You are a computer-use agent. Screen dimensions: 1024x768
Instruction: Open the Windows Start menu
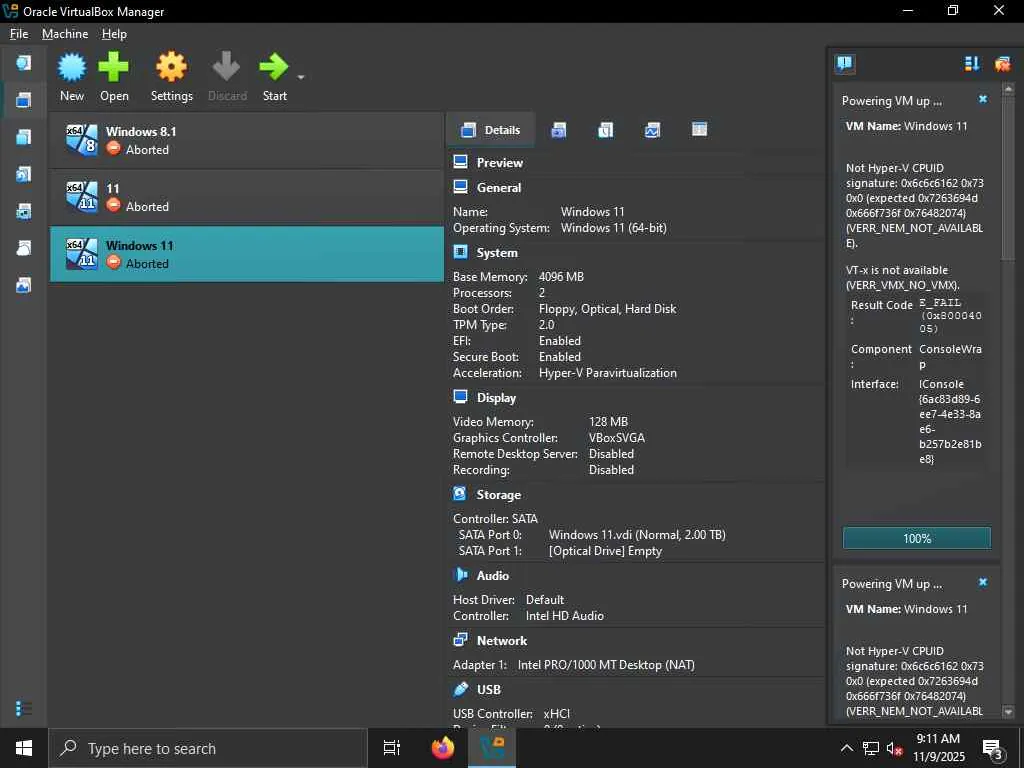point(24,748)
